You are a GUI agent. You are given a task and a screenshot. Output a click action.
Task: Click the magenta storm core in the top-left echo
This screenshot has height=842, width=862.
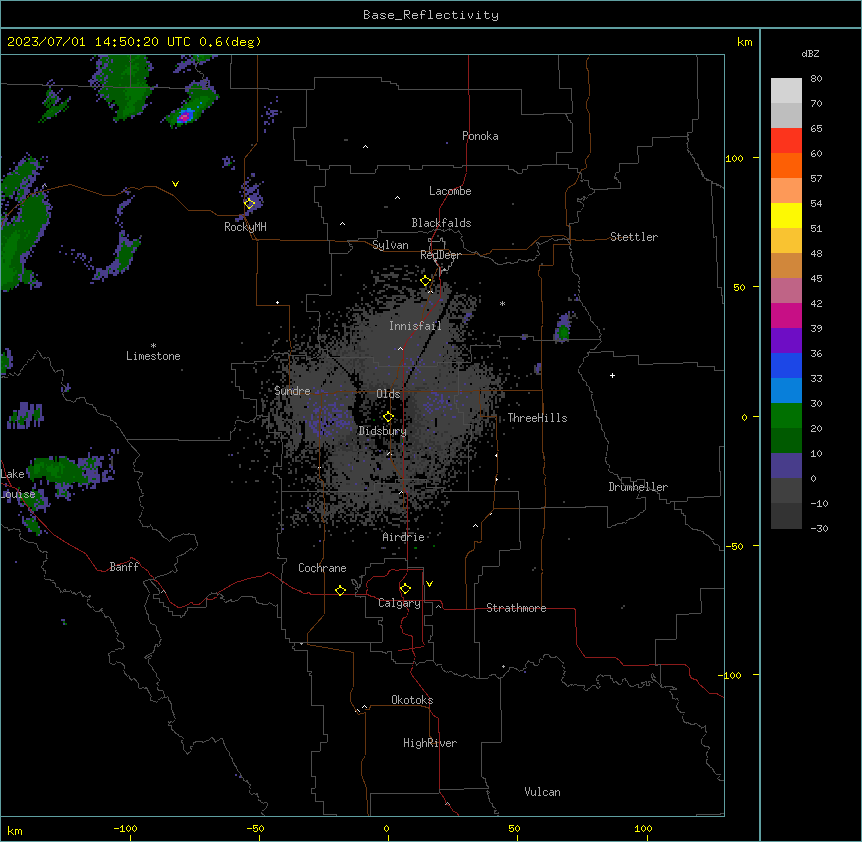click(x=184, y=117)
